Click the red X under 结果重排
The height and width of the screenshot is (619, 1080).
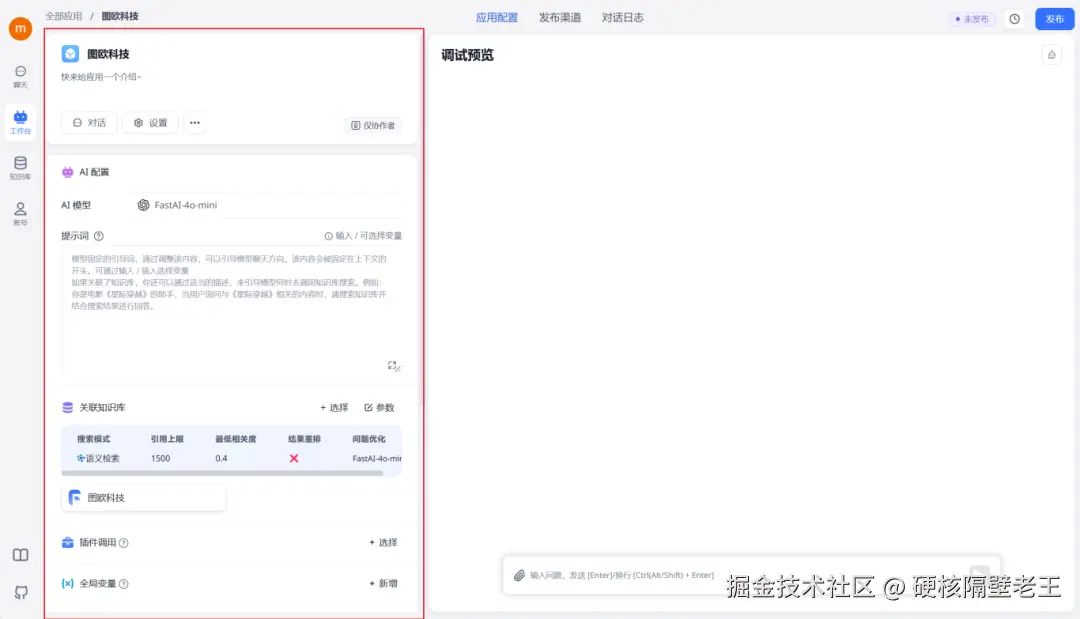click(294, 459)
